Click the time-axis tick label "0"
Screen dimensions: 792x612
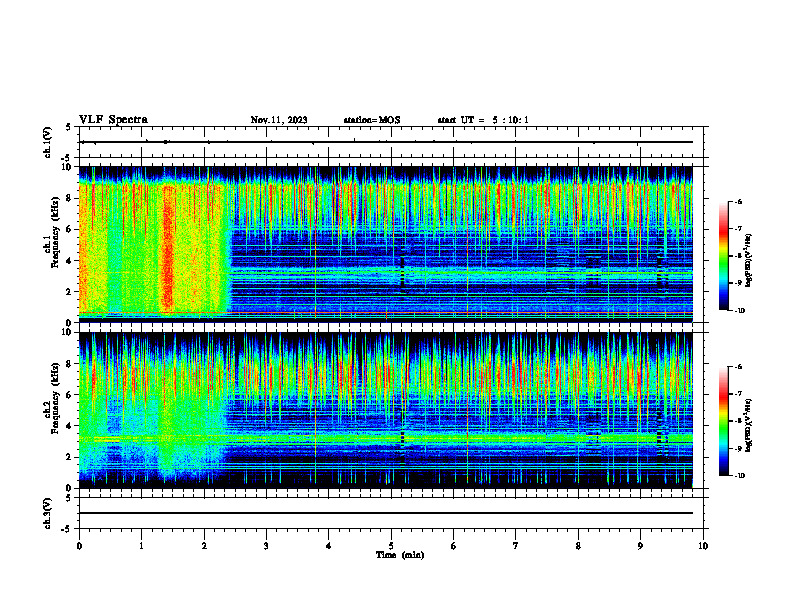pyautogui.click(x=79, y=546)
